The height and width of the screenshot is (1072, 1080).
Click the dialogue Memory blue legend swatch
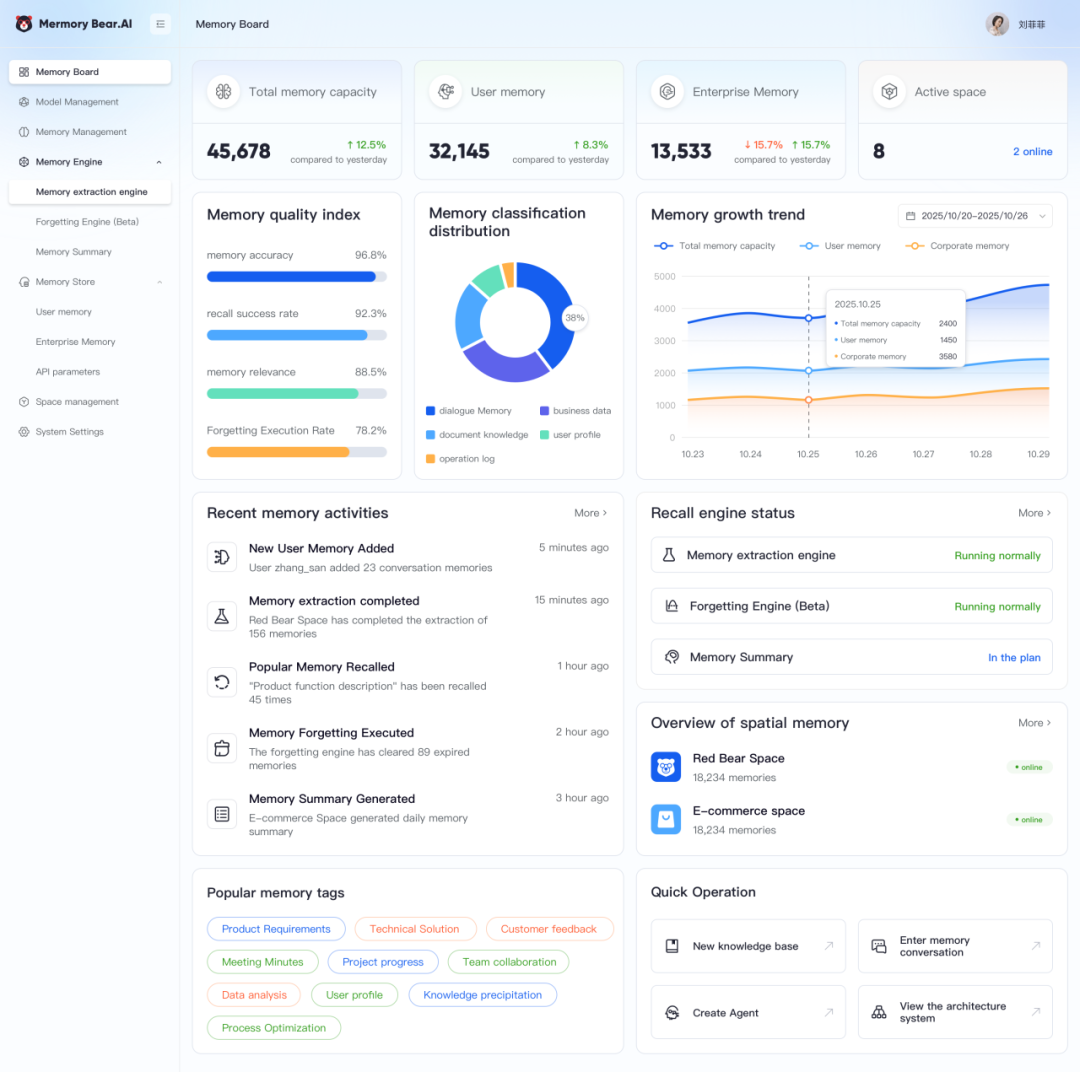(x=430, y=411)
